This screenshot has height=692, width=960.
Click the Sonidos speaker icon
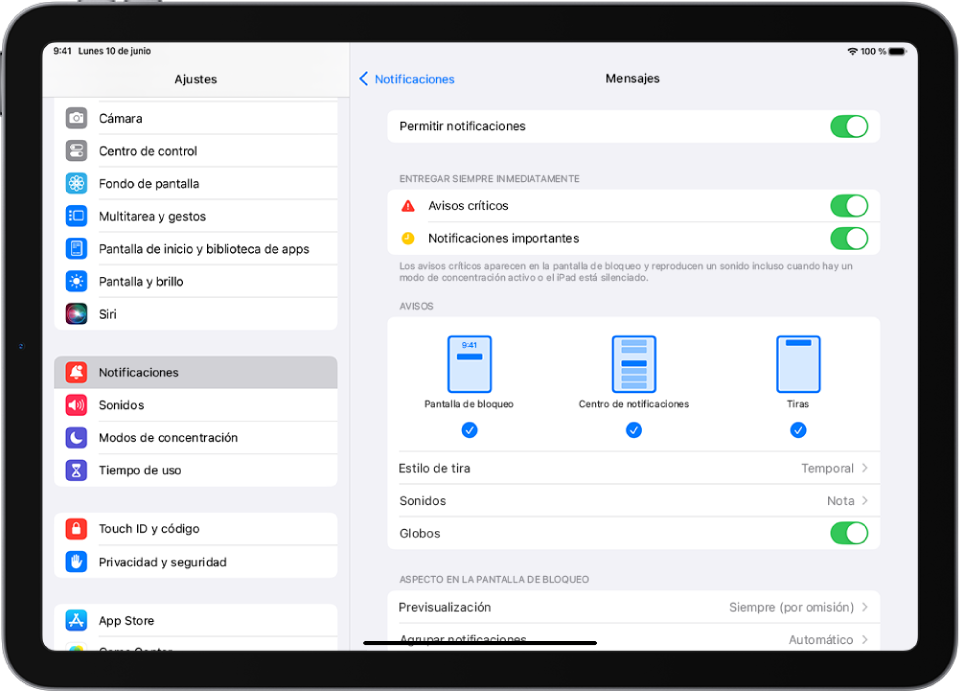click(x=76, y=405)
